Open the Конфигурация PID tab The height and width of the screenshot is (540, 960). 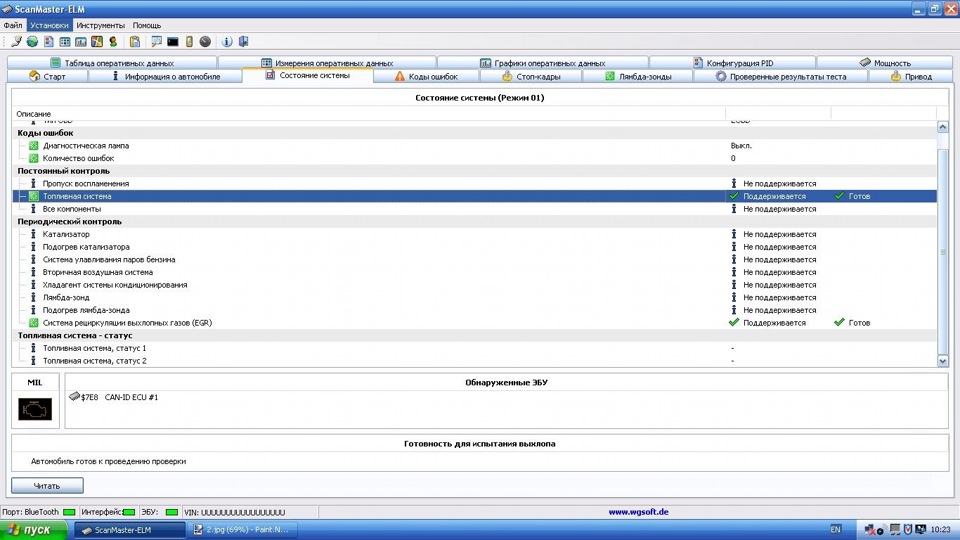pyautogui.click(x=732, y=62)
